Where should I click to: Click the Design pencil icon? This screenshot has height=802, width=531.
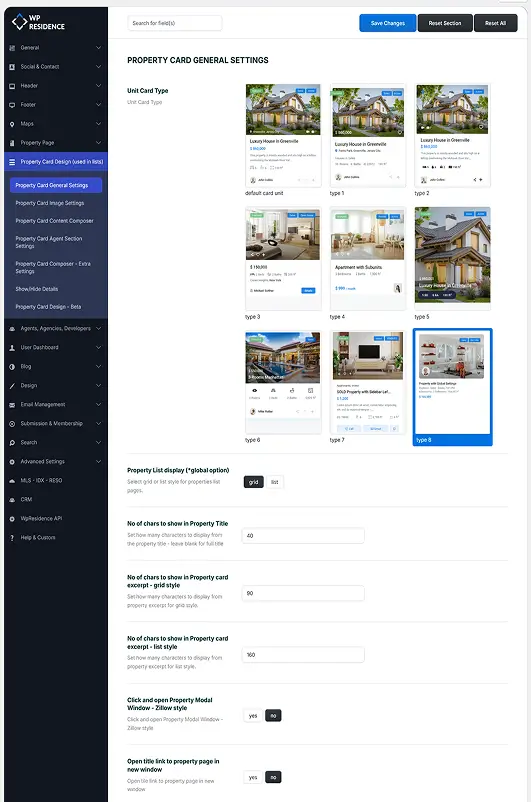point(12,386)
